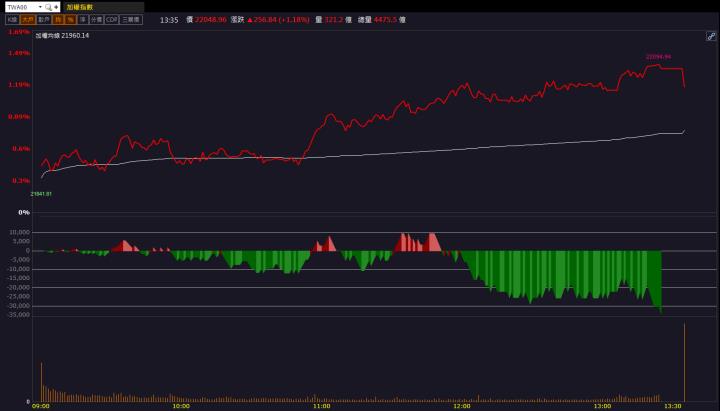Click the toolbar button right after %
This screenshot has height=411, width=720.
[x=82, y=19]
